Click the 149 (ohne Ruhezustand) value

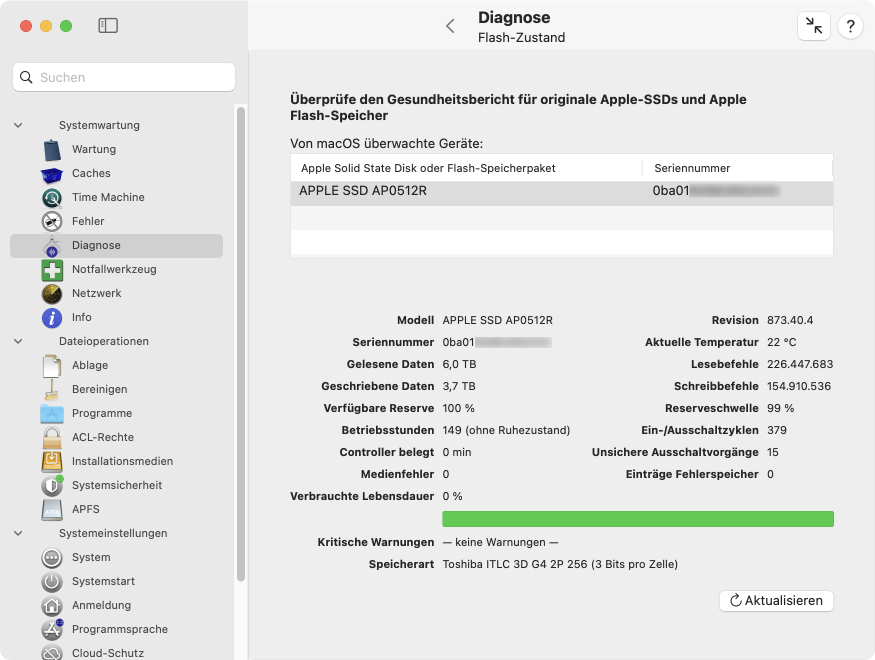tap(506, 430)
